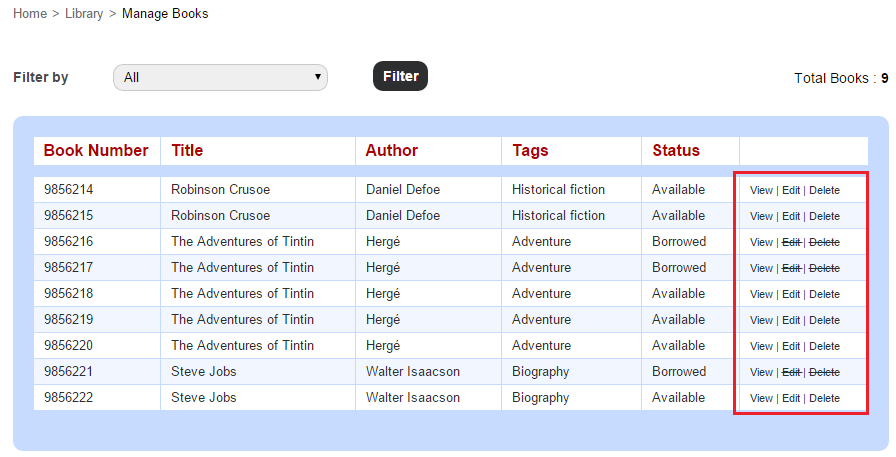
Task: Delete book number 9856214
Action: 825,190
